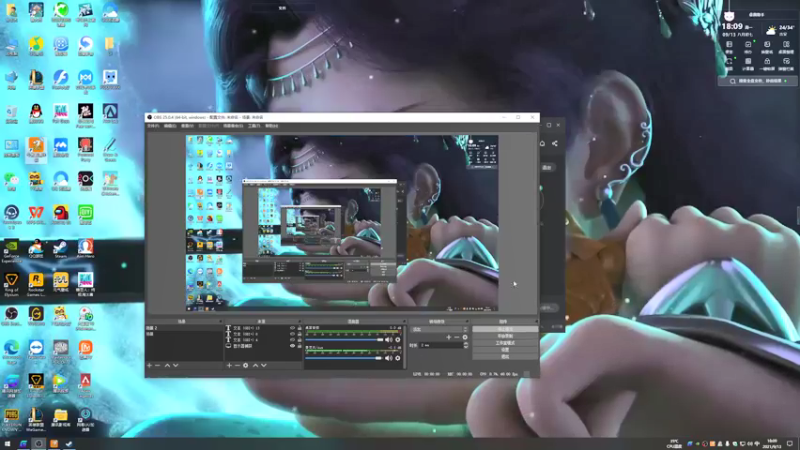Image resolution: width=800 pixels, height=450 pixels.
Task: Click top streaming button in Controls
Action: [505, 329]
